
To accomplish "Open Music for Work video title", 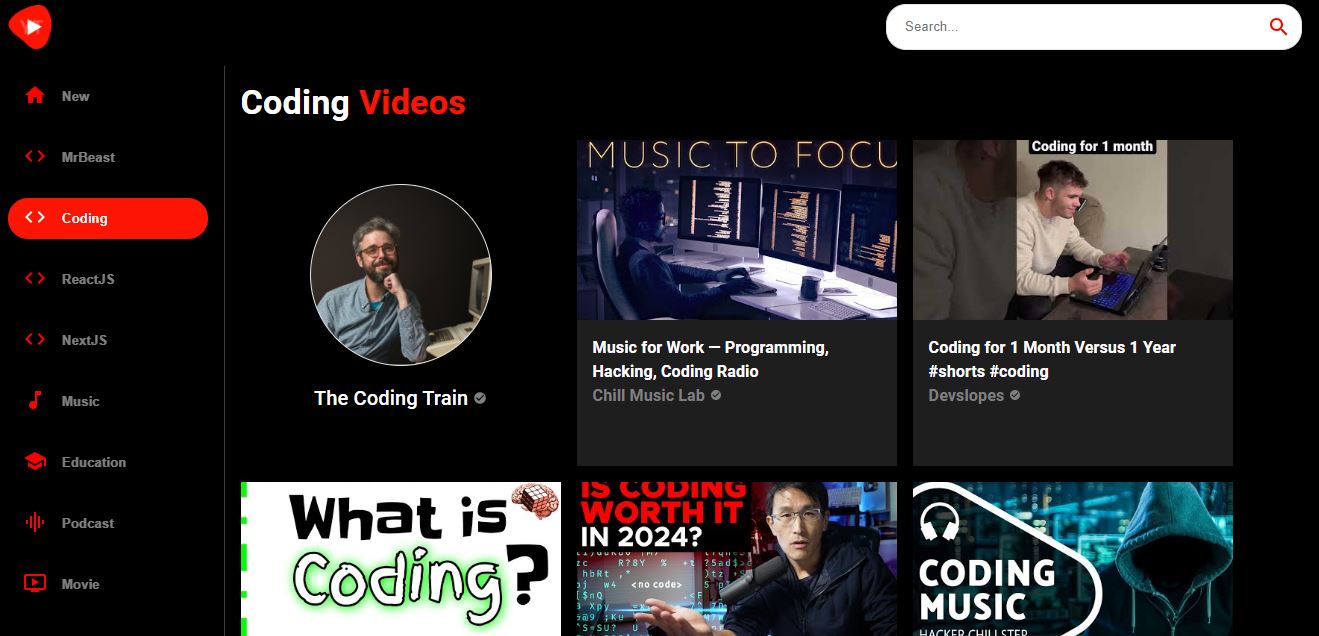I will point(711,359).
